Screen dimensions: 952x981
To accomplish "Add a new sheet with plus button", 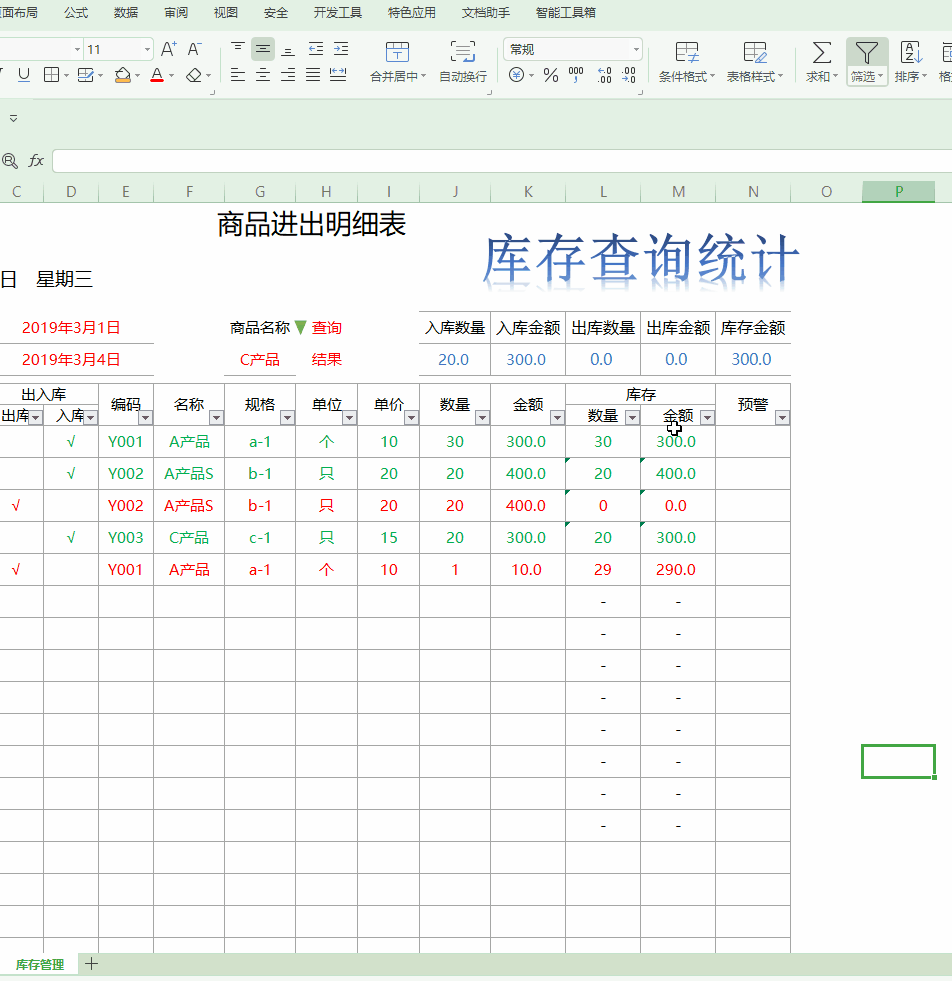I will pyautogui.click(x=91, y=963).
